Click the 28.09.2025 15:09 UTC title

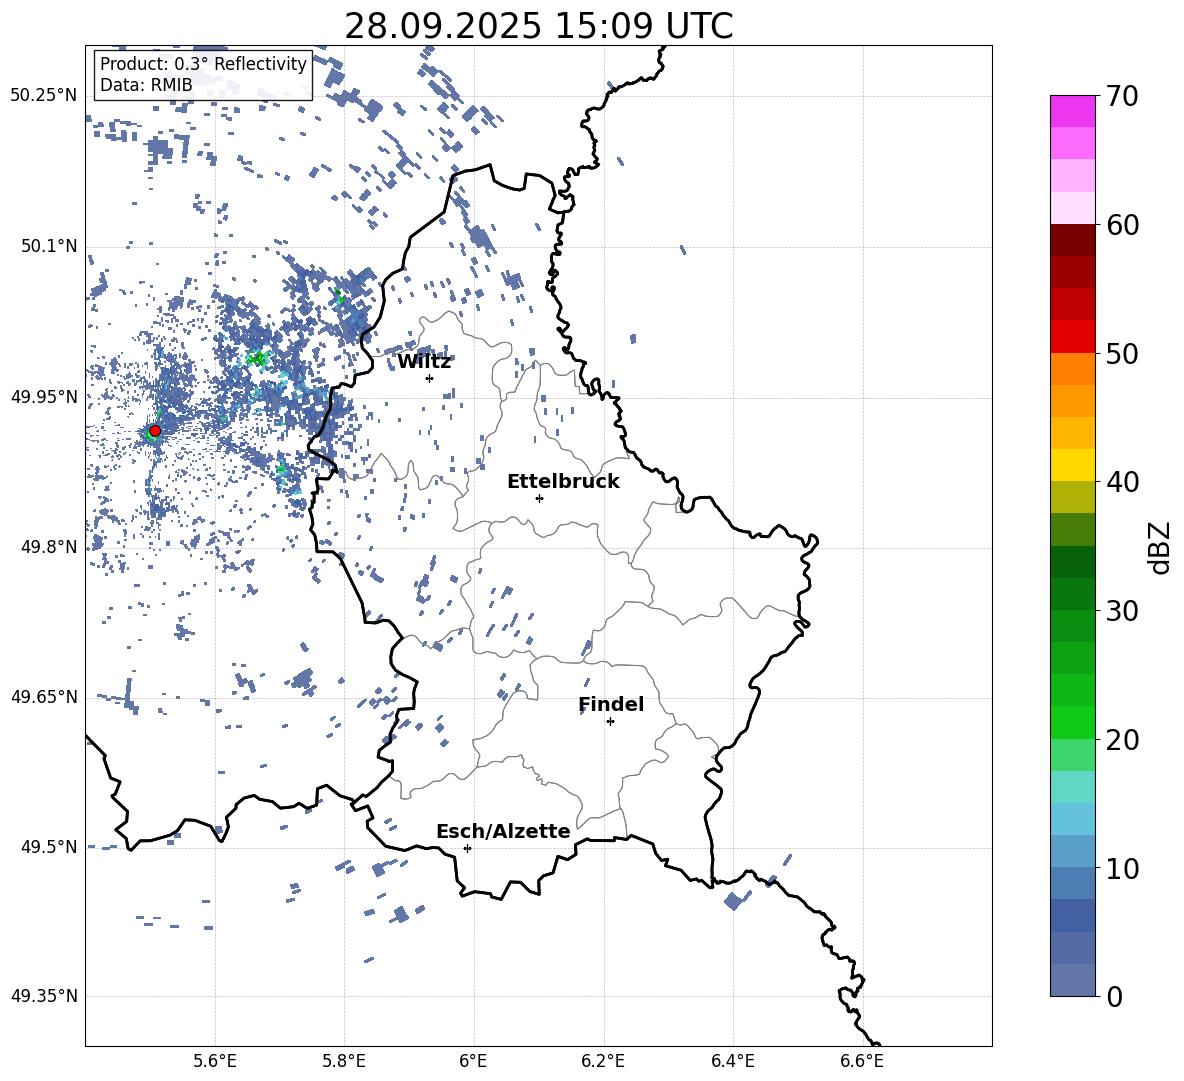click(x=538, y=26)
